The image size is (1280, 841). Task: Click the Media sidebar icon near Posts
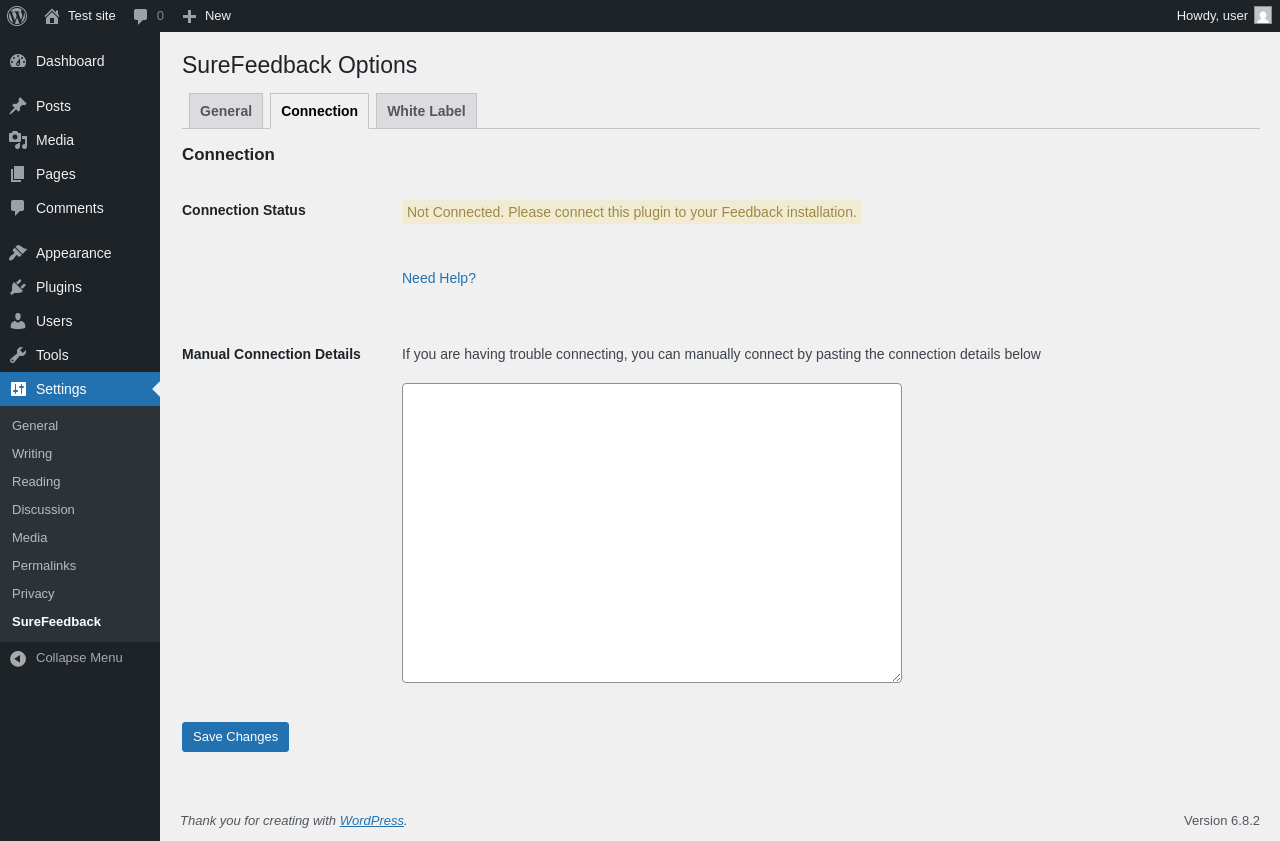[x=18, y=140]
